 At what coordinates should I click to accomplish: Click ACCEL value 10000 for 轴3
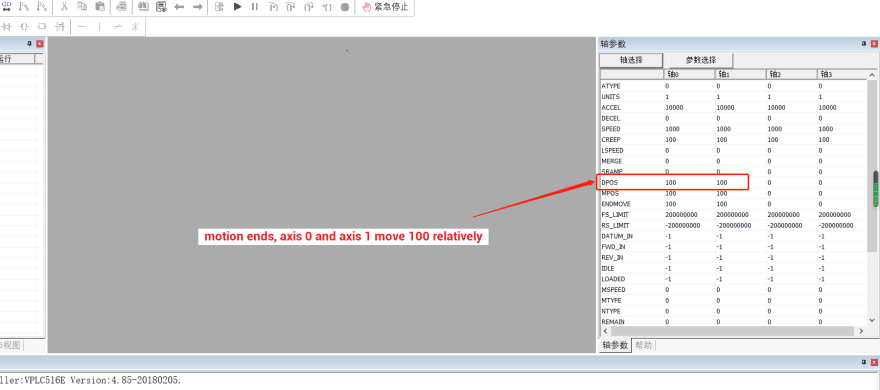[827, 108]
